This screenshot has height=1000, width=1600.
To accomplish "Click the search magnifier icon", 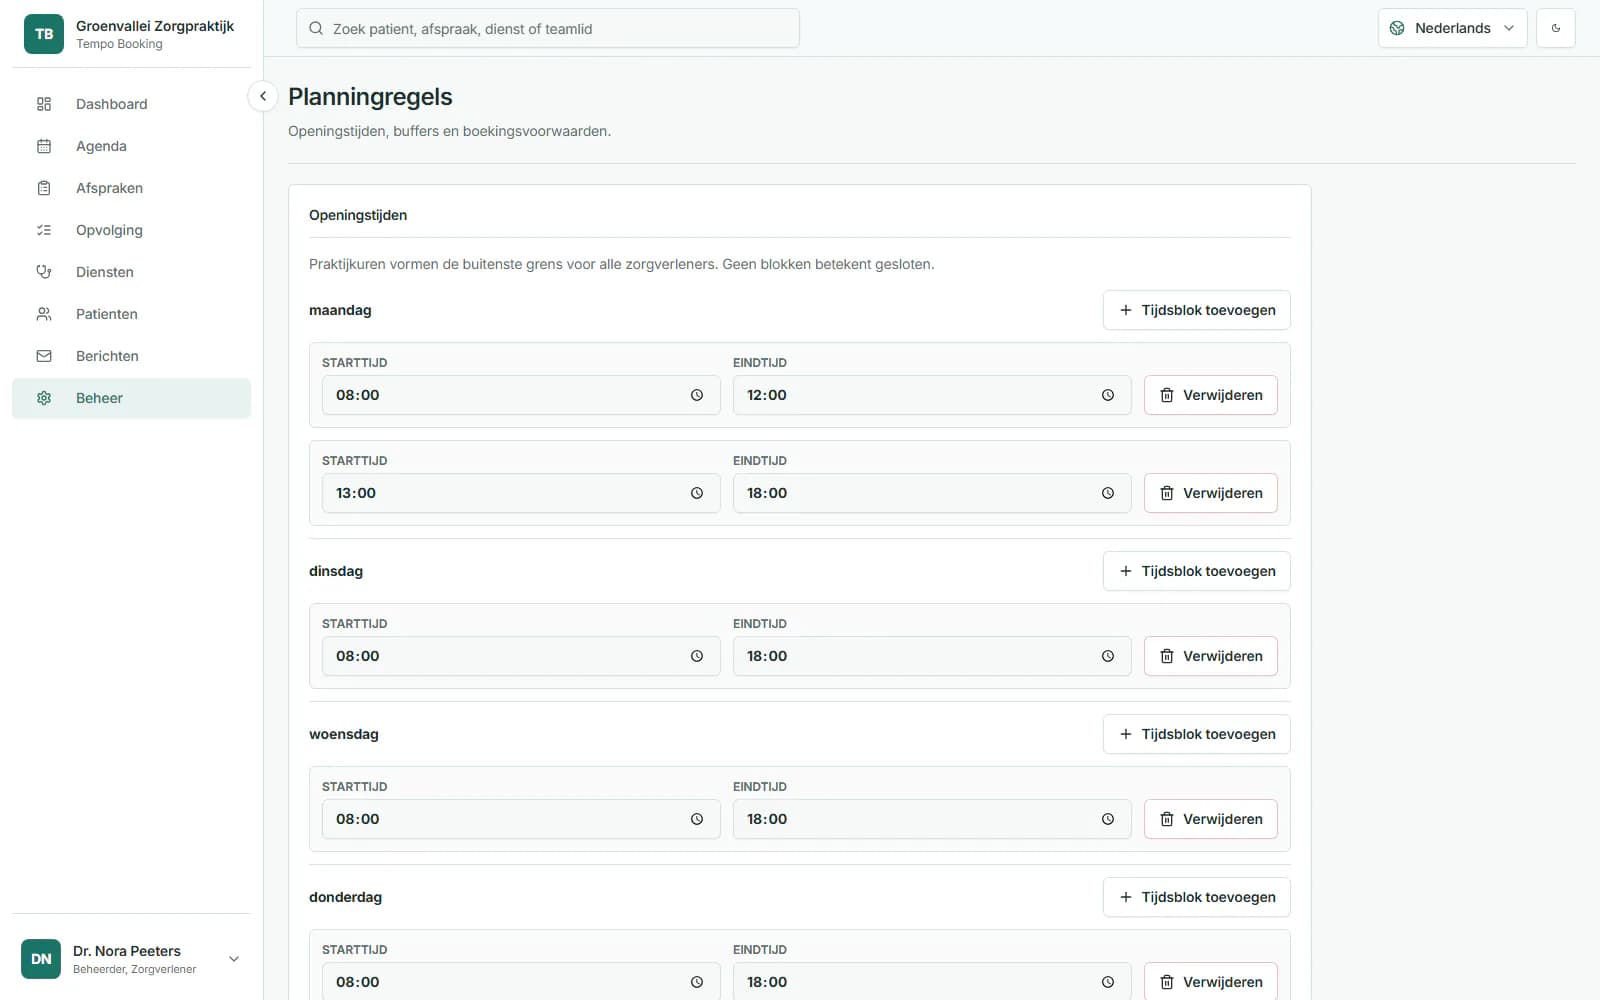I will click(316, 28).
